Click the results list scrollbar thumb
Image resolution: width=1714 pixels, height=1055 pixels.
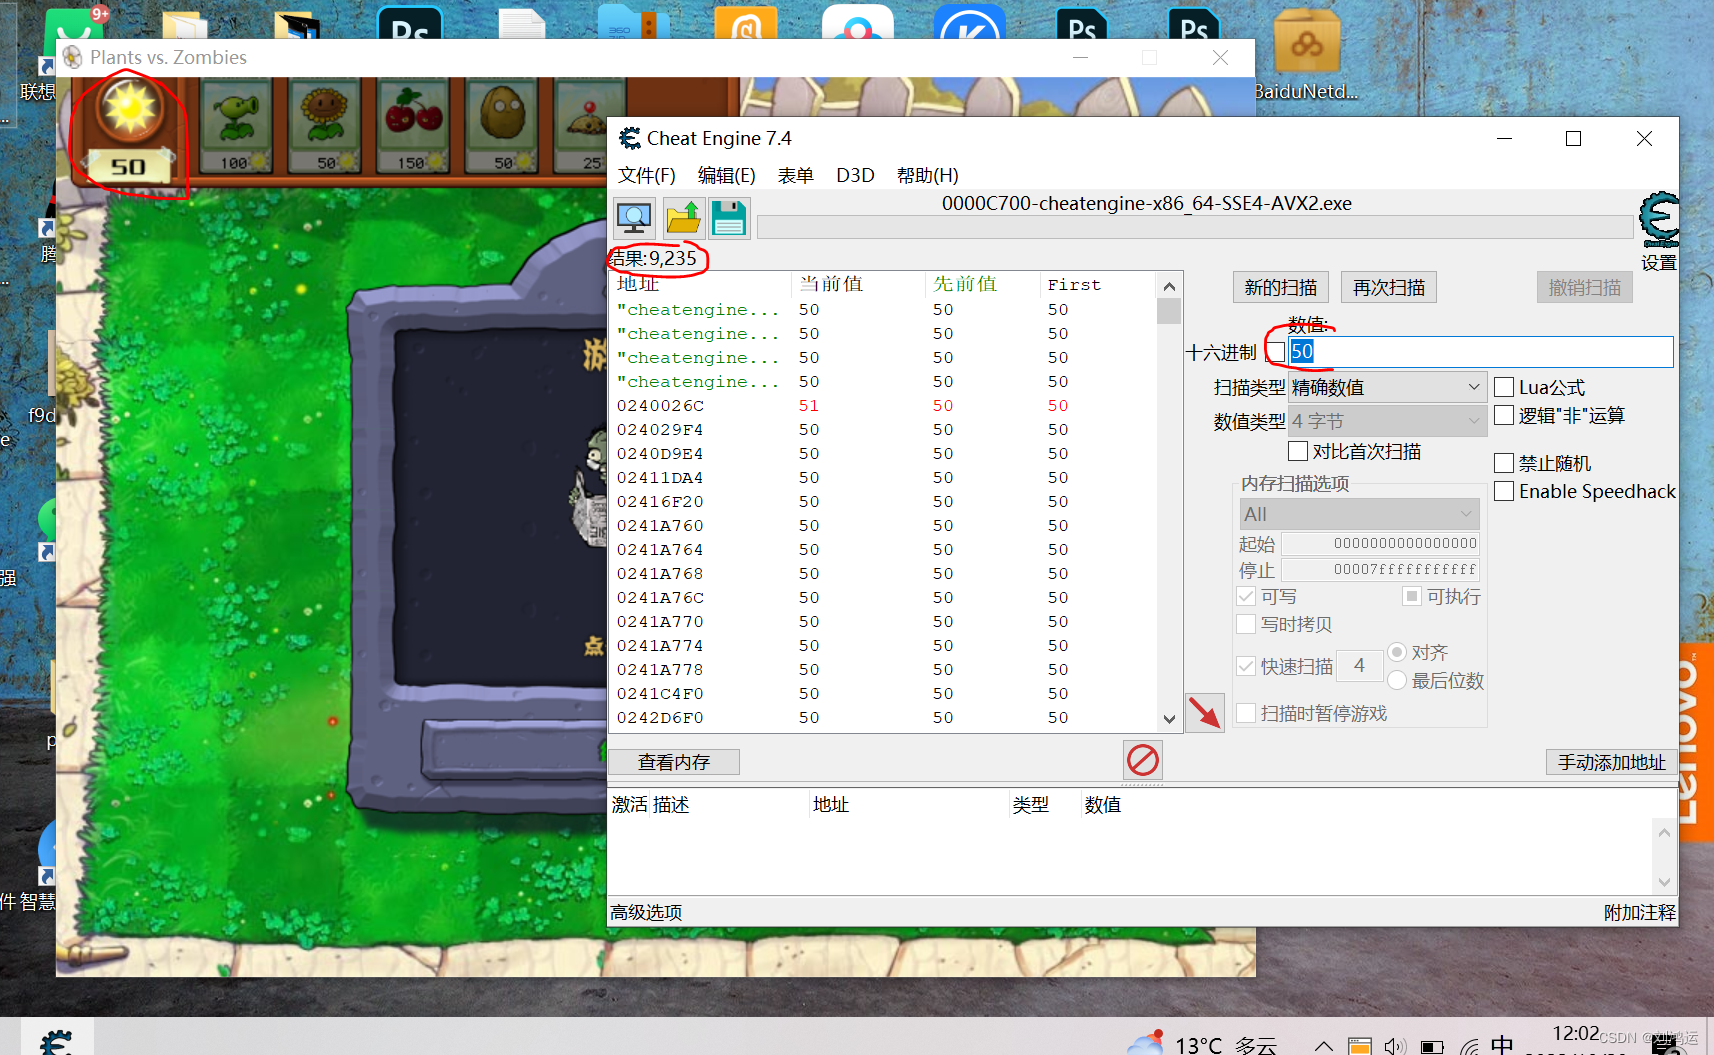(x=1169, y=311)
